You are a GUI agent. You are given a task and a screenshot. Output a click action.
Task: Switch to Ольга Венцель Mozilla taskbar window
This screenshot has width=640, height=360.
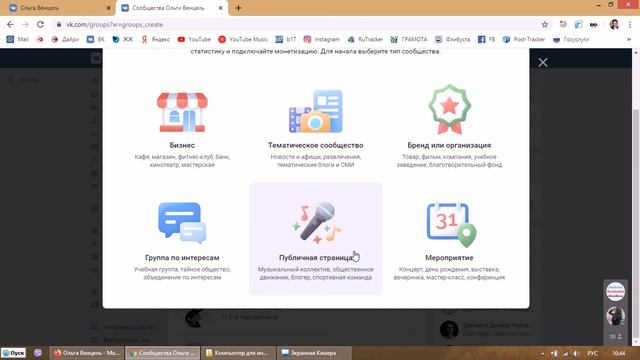pos(87,353)
